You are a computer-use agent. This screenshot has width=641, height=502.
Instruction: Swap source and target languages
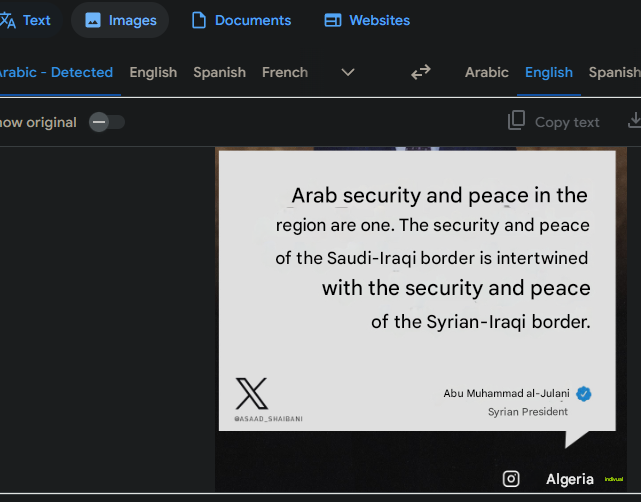click(x=421, y=72)
